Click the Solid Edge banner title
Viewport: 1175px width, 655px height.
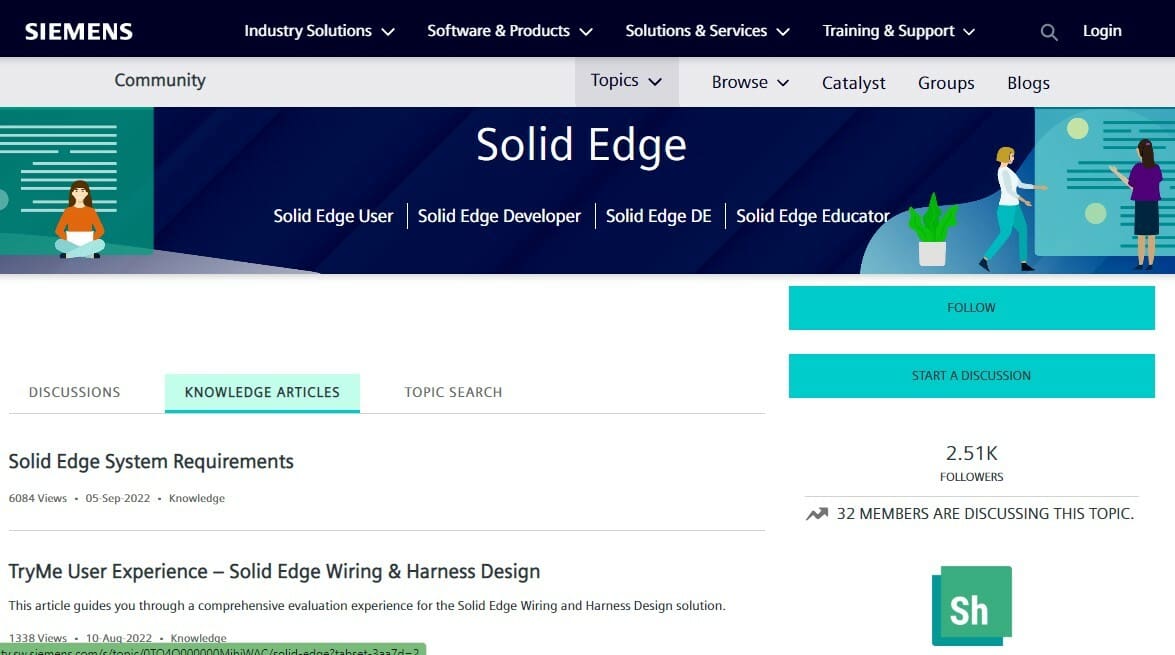582,144
